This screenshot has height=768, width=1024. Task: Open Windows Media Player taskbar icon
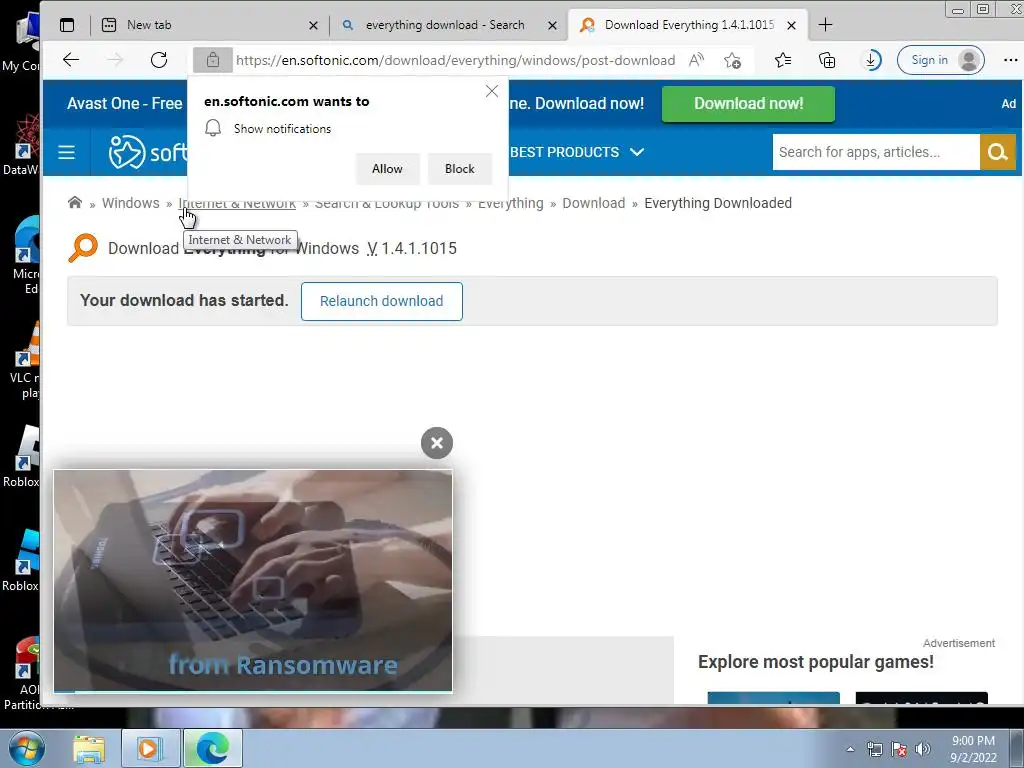(x=150, y=748)
